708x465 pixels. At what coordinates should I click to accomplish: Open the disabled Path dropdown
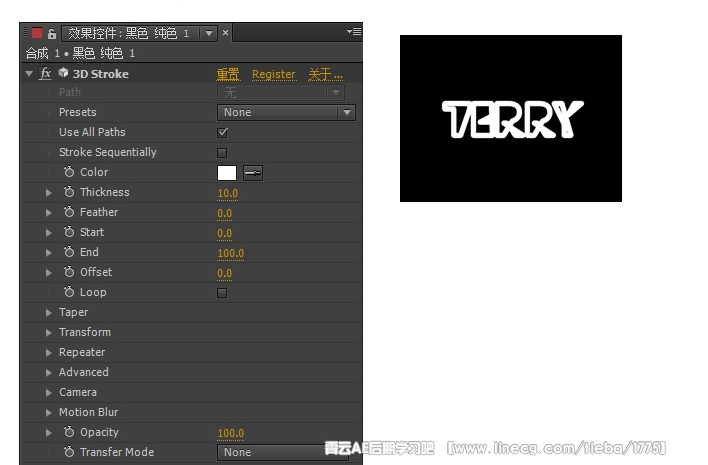pyautogui.click(x=281, y=93)
